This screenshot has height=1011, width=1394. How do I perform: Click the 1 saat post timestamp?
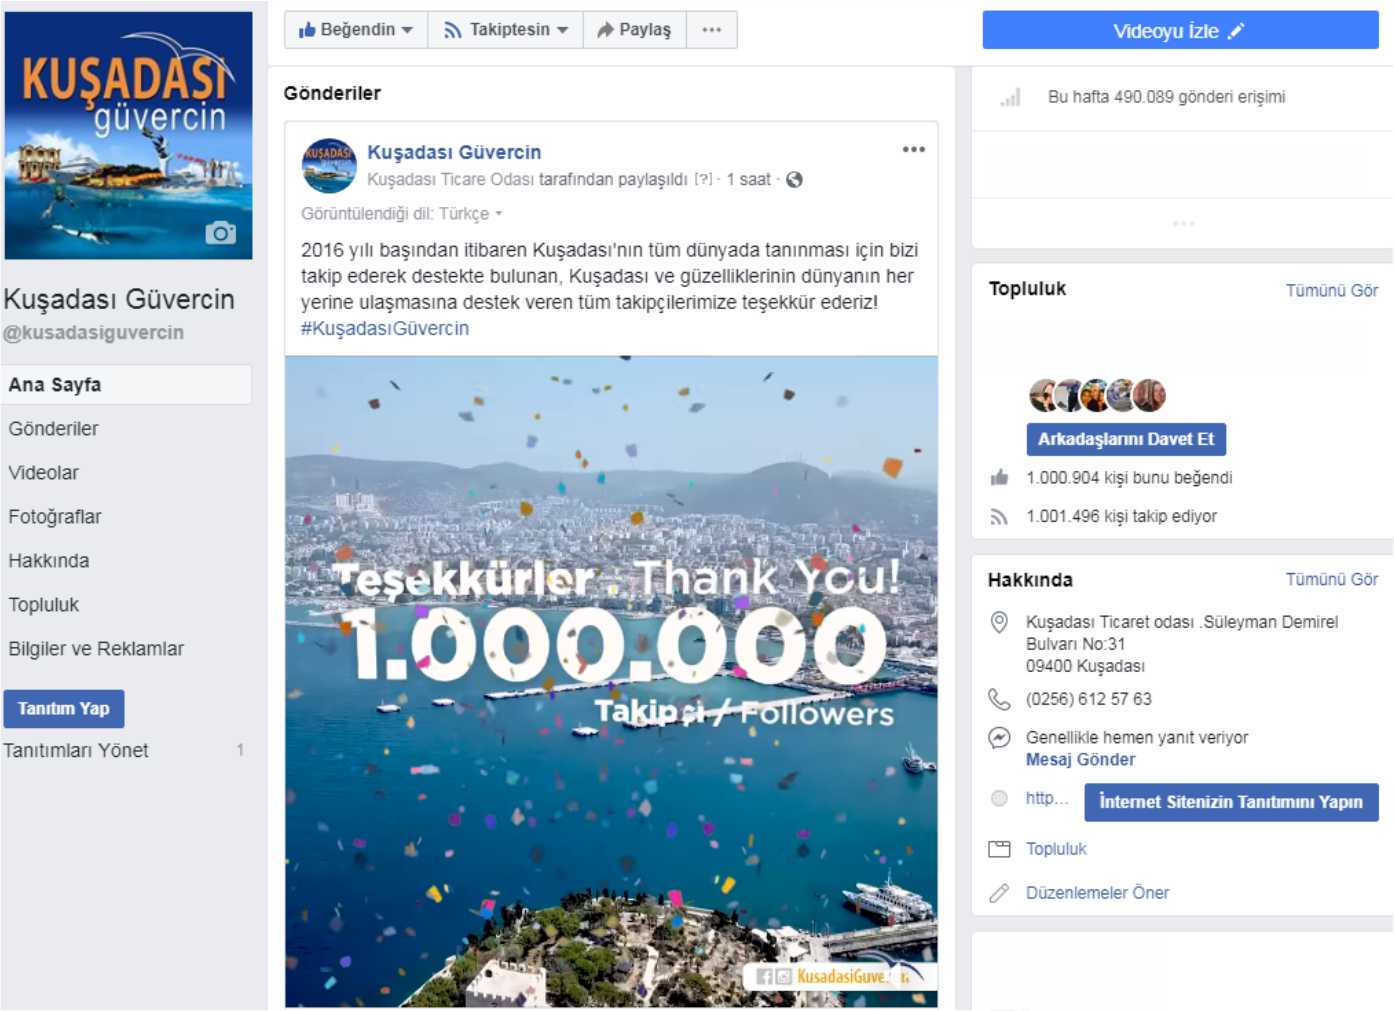pos(748,180)
